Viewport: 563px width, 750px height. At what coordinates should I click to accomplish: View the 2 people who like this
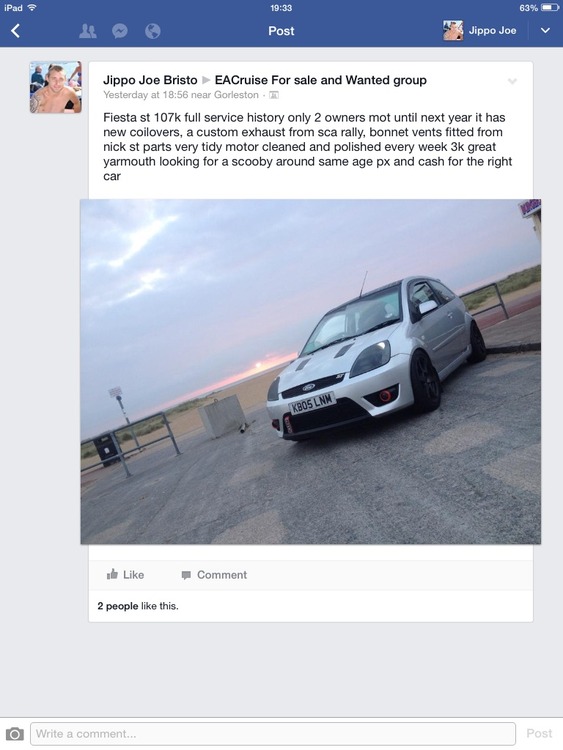118,606
